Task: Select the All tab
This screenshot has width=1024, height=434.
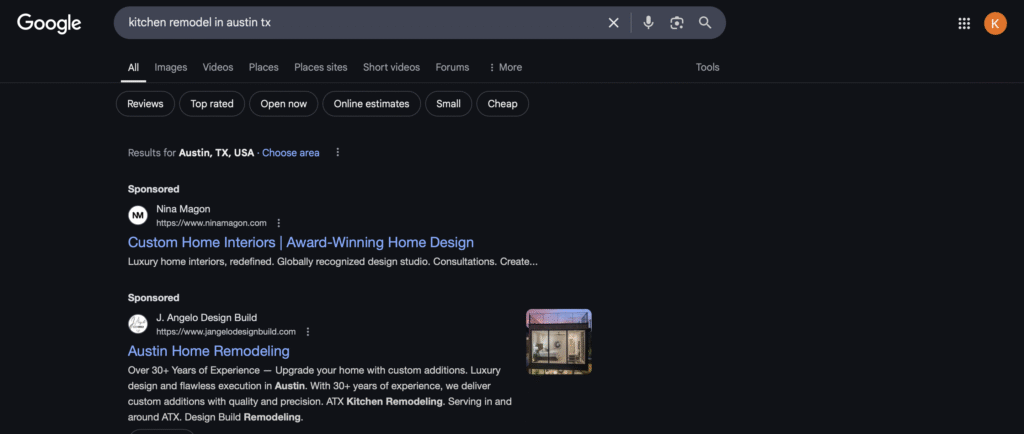Action: point(133,67)
